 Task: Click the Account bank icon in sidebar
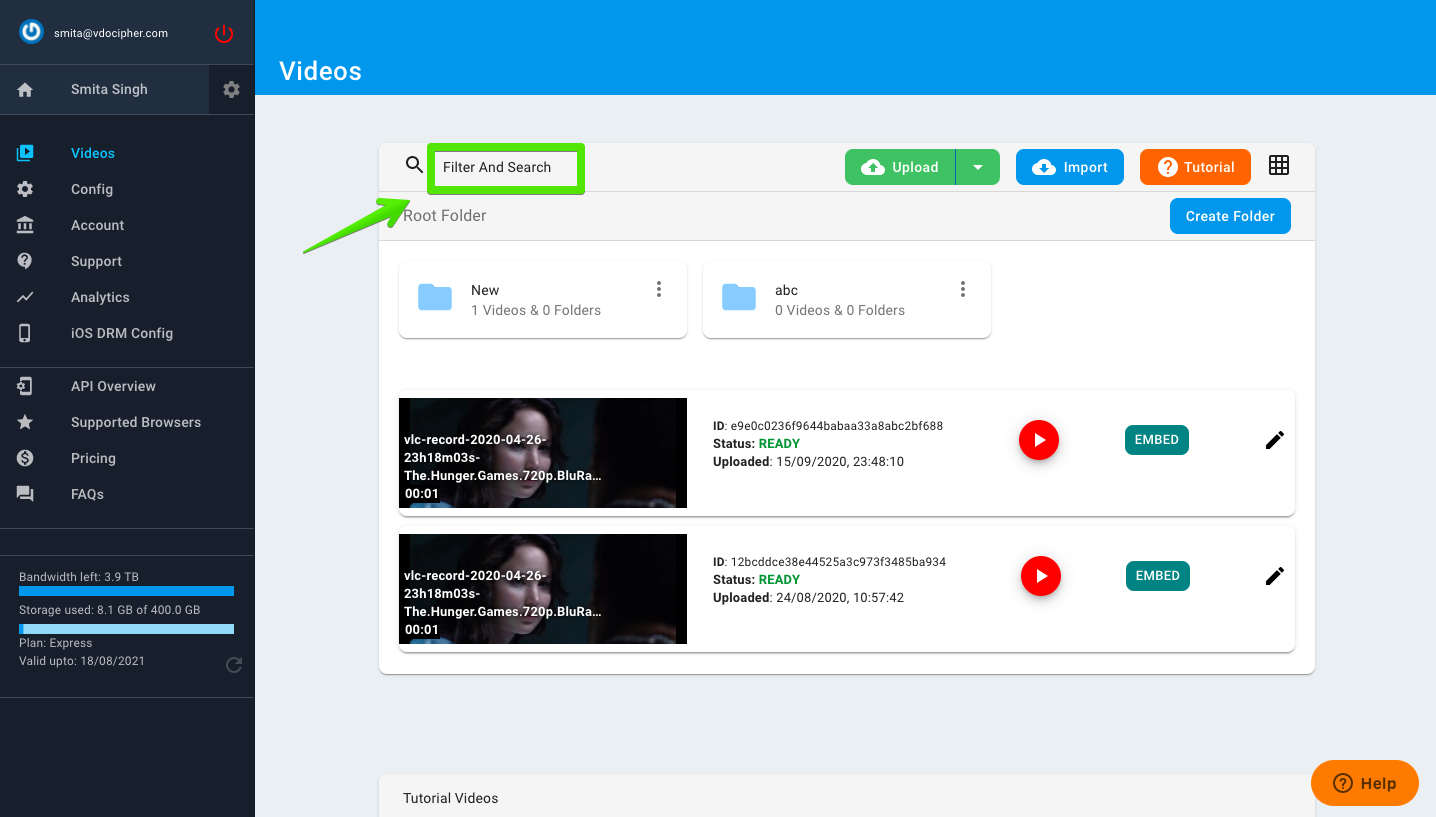click(25, 225)
